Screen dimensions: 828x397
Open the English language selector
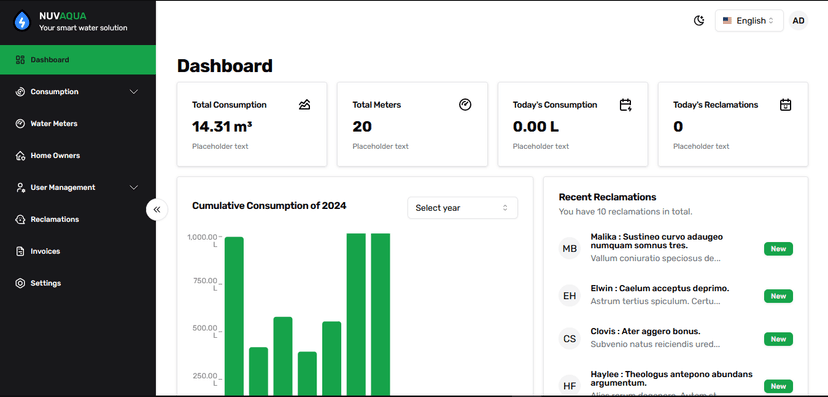[x=749, y=21]
